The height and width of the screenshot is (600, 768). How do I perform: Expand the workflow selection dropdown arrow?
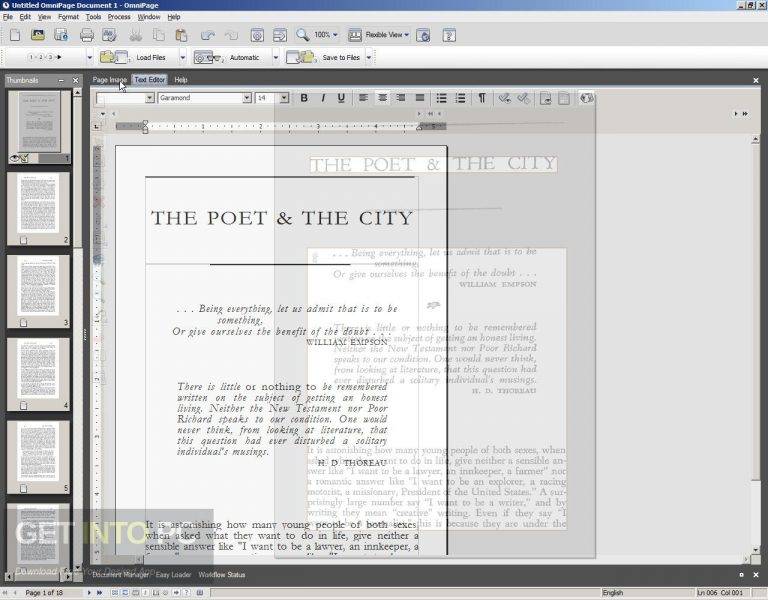pyautogui.click(x=90, y=57)
